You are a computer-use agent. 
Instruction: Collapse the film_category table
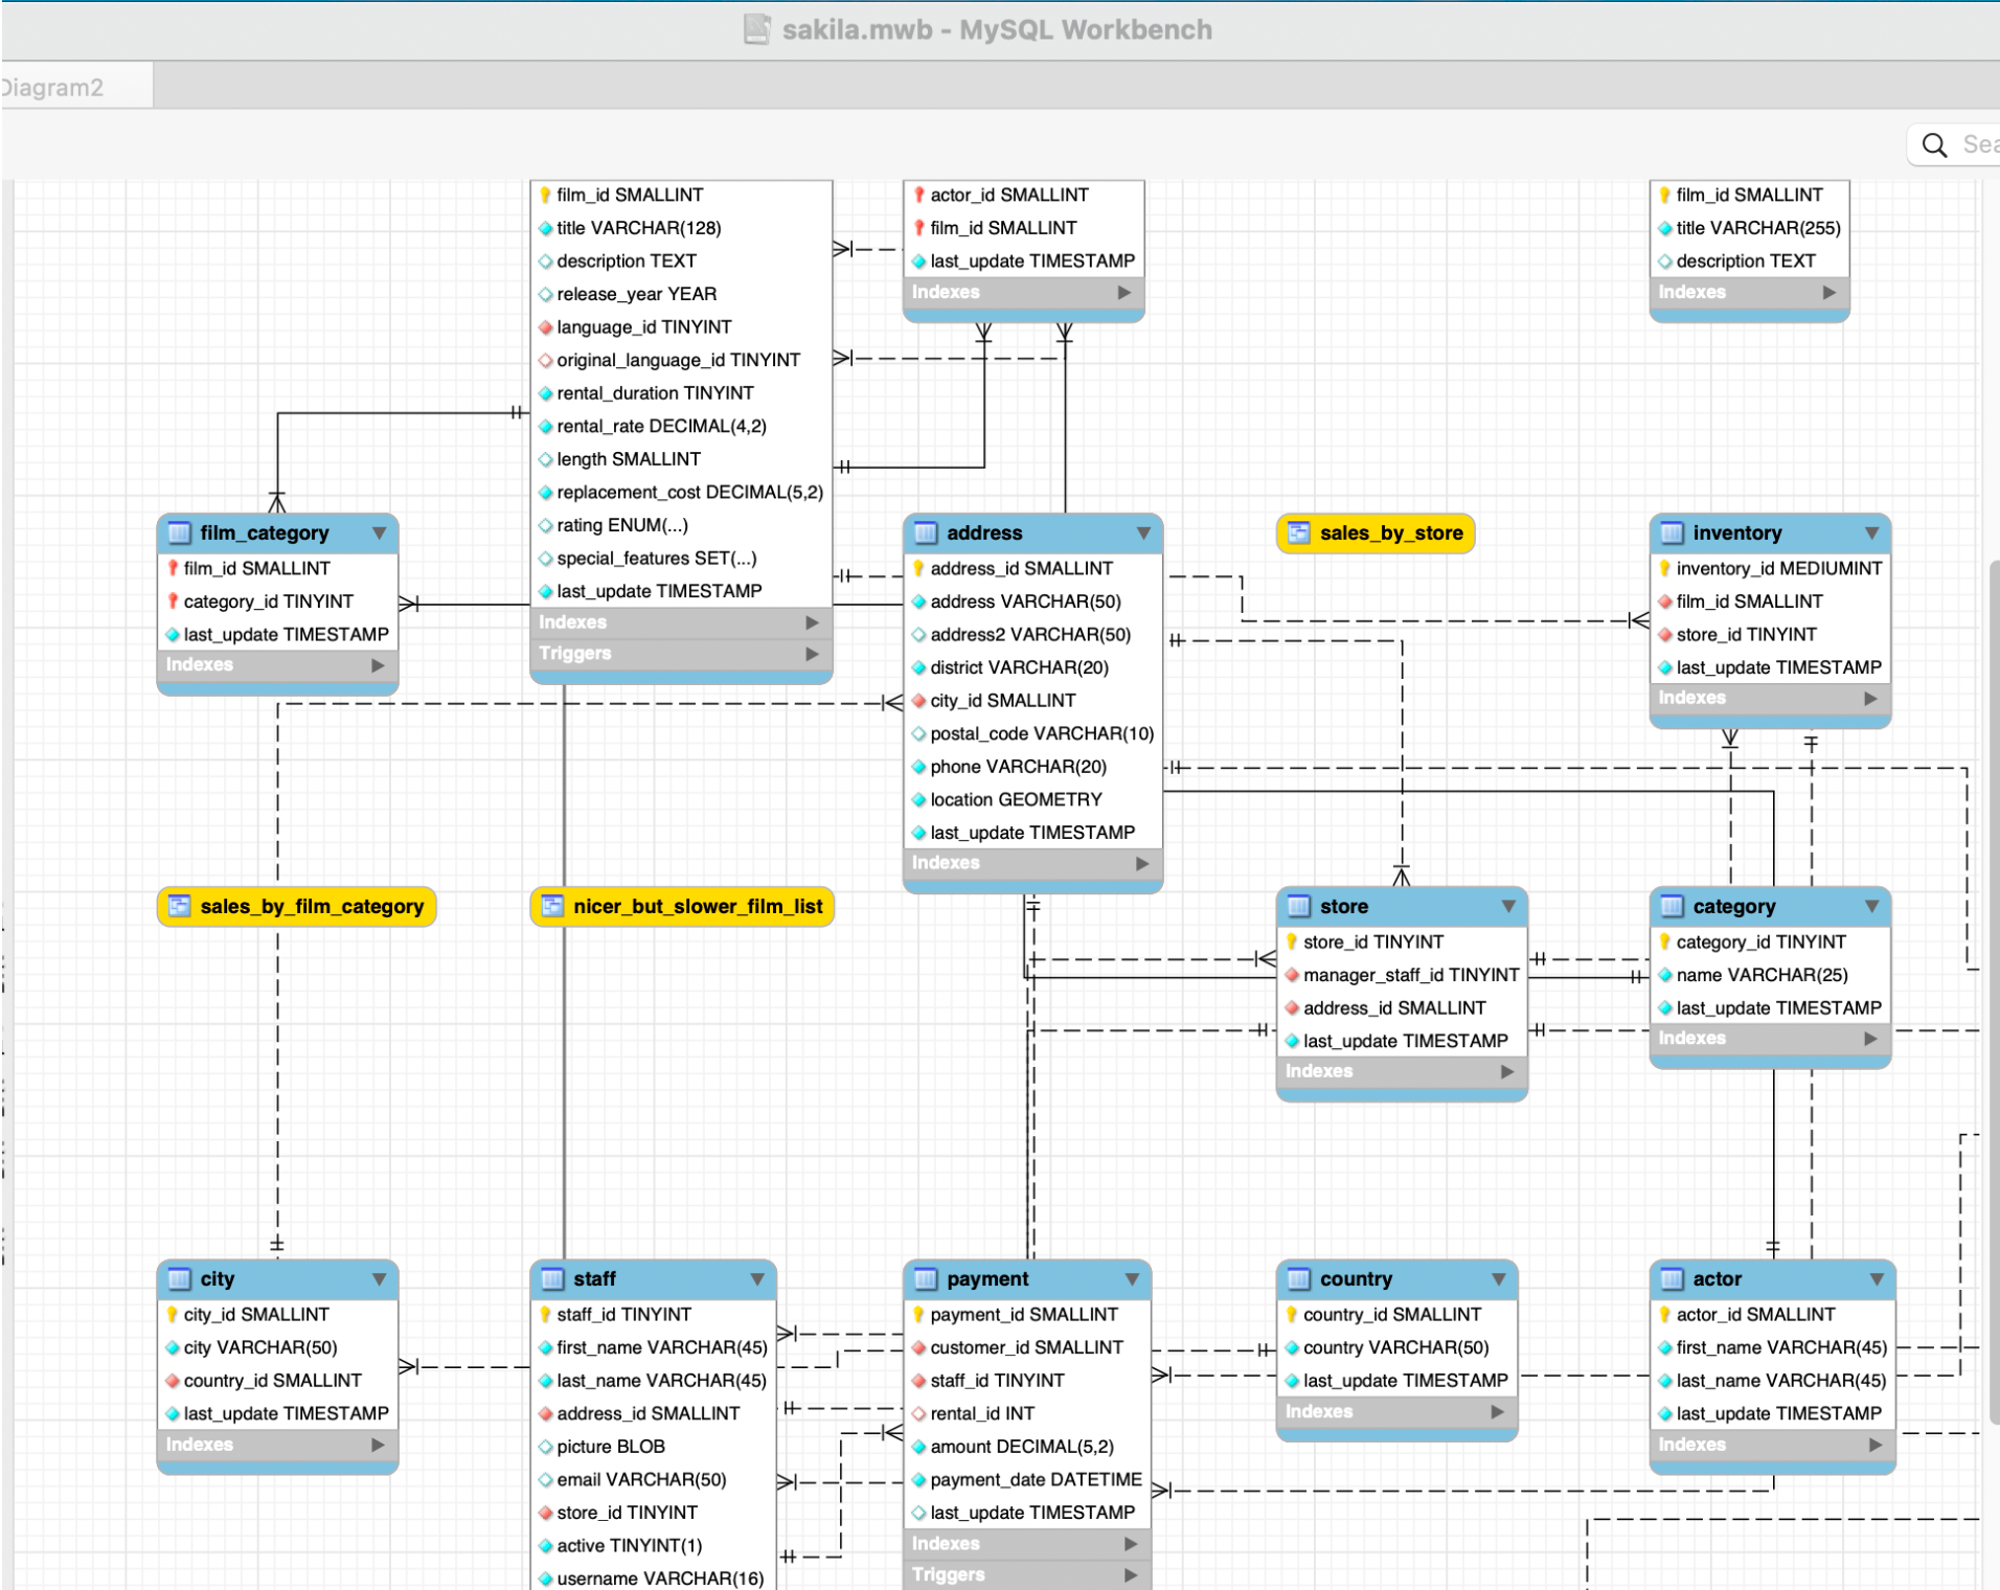(x=379, y=533)
